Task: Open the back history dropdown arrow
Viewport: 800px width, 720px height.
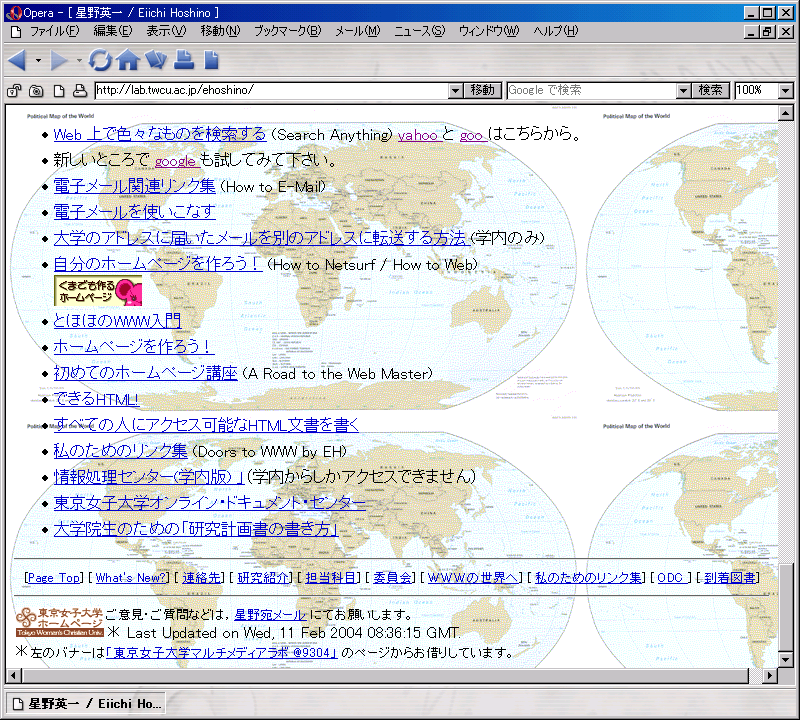Action: [38, 61]
